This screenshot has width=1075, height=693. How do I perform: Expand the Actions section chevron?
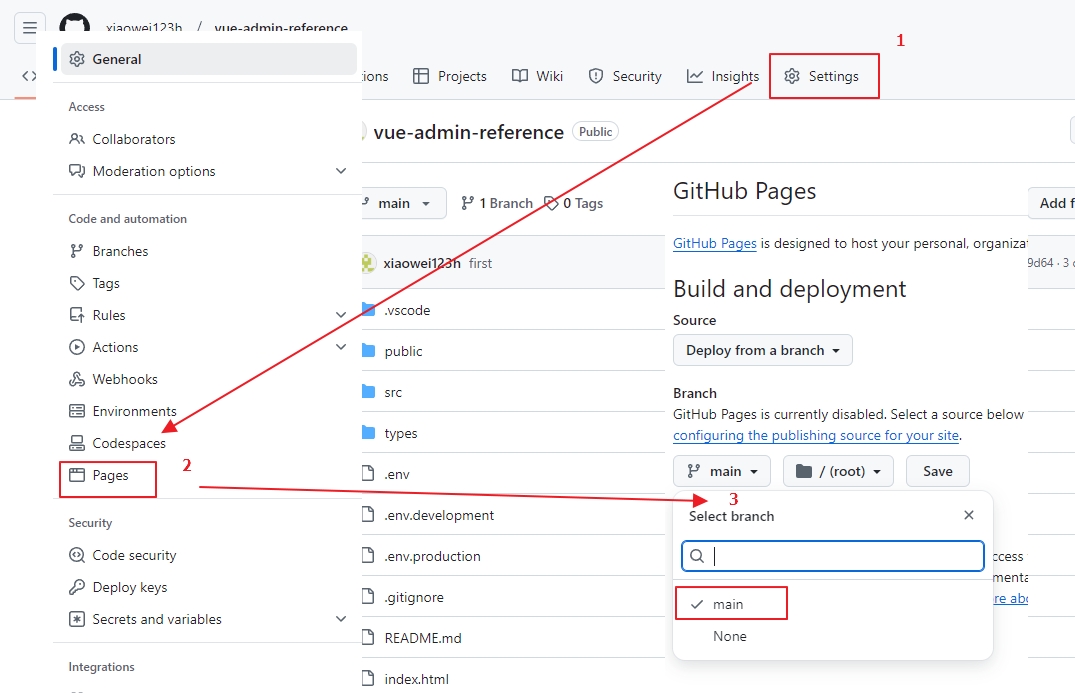(341, 347)
